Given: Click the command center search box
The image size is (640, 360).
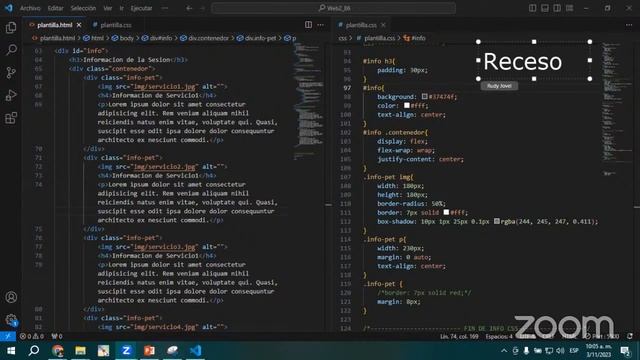Looking at the screenshot, I should [333, 8].
